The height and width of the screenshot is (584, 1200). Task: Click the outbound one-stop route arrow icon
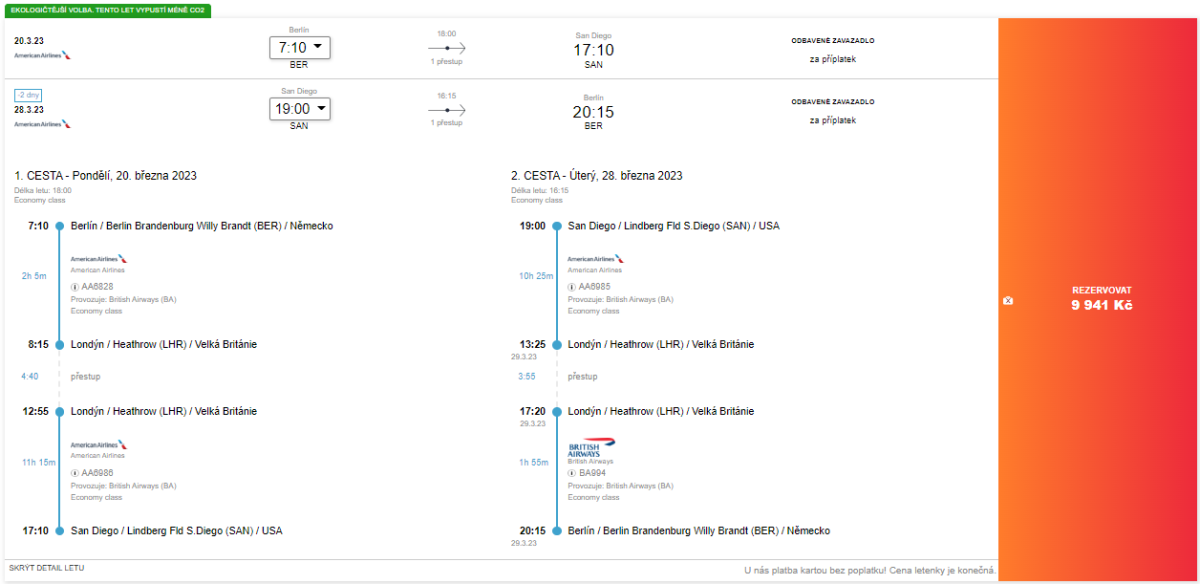tap(447, 48)
